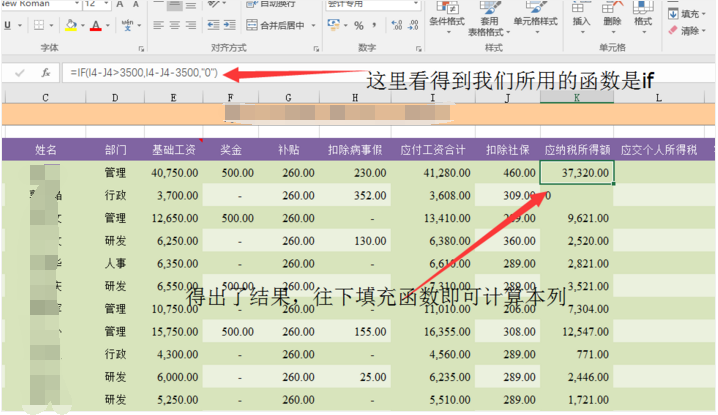The image size is (718, 415).
Task: Open underline style dropdown arrow
Action: pyautogui.click(x=20, y=26)
